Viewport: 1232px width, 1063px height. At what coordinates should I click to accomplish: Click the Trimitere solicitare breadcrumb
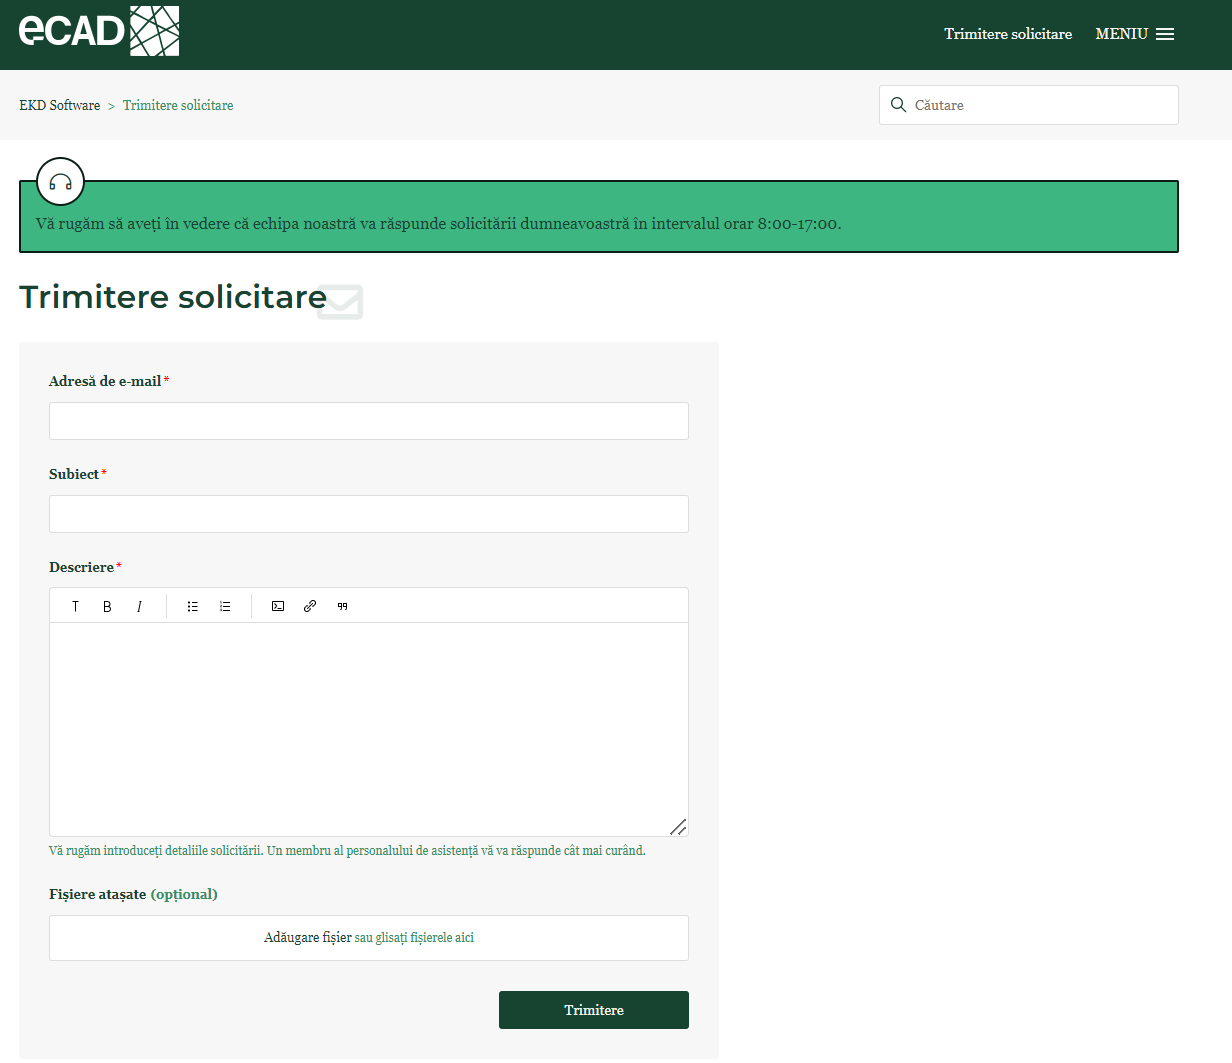pyautogui.click(x=178, y=105)
